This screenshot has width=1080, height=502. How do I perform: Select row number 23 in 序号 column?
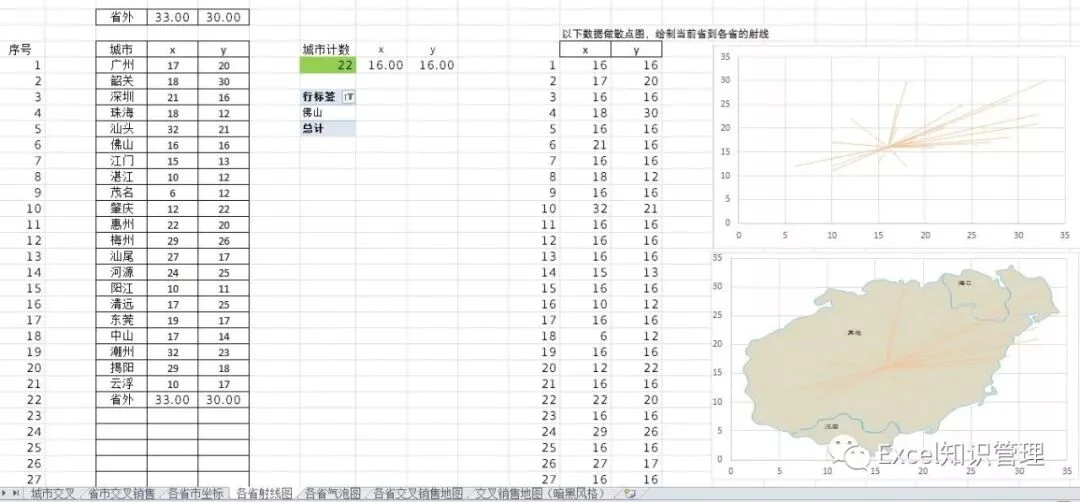tap(35, 415)
